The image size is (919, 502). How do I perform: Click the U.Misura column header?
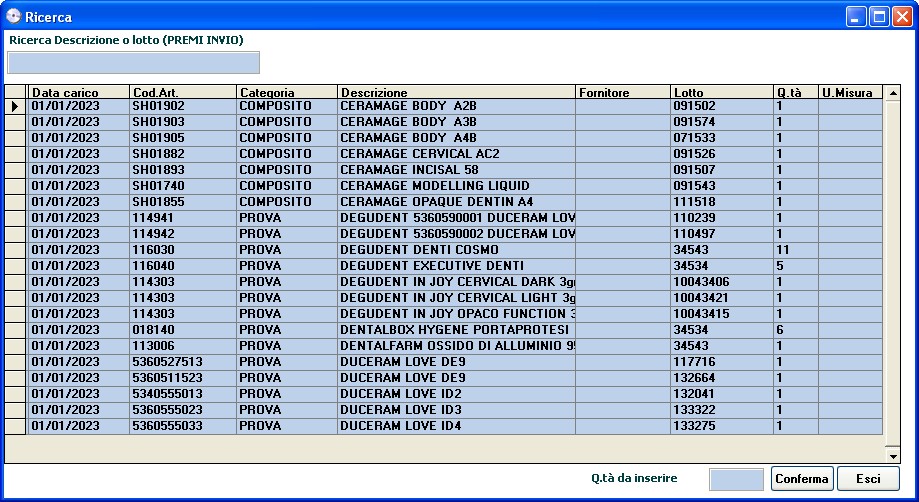tap(850, 92)
